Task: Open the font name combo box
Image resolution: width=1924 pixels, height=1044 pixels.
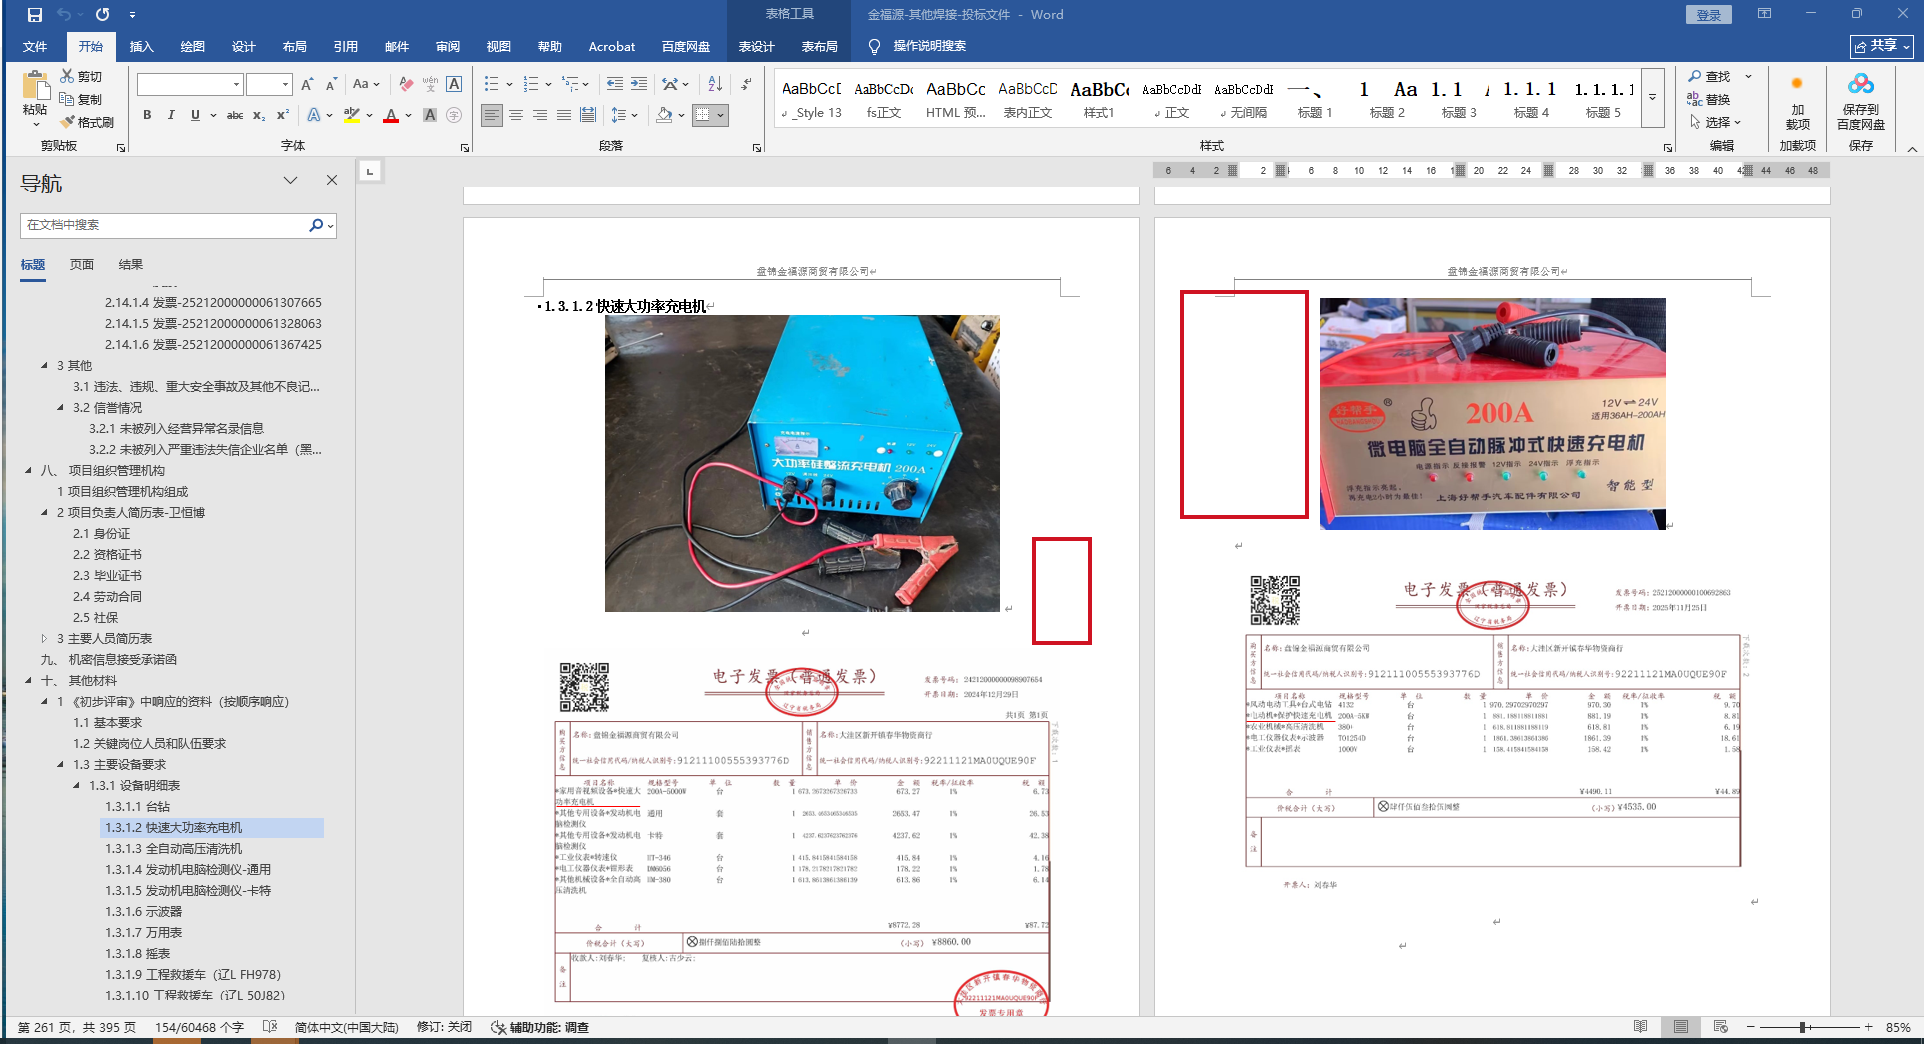Action: pos(190,84)
